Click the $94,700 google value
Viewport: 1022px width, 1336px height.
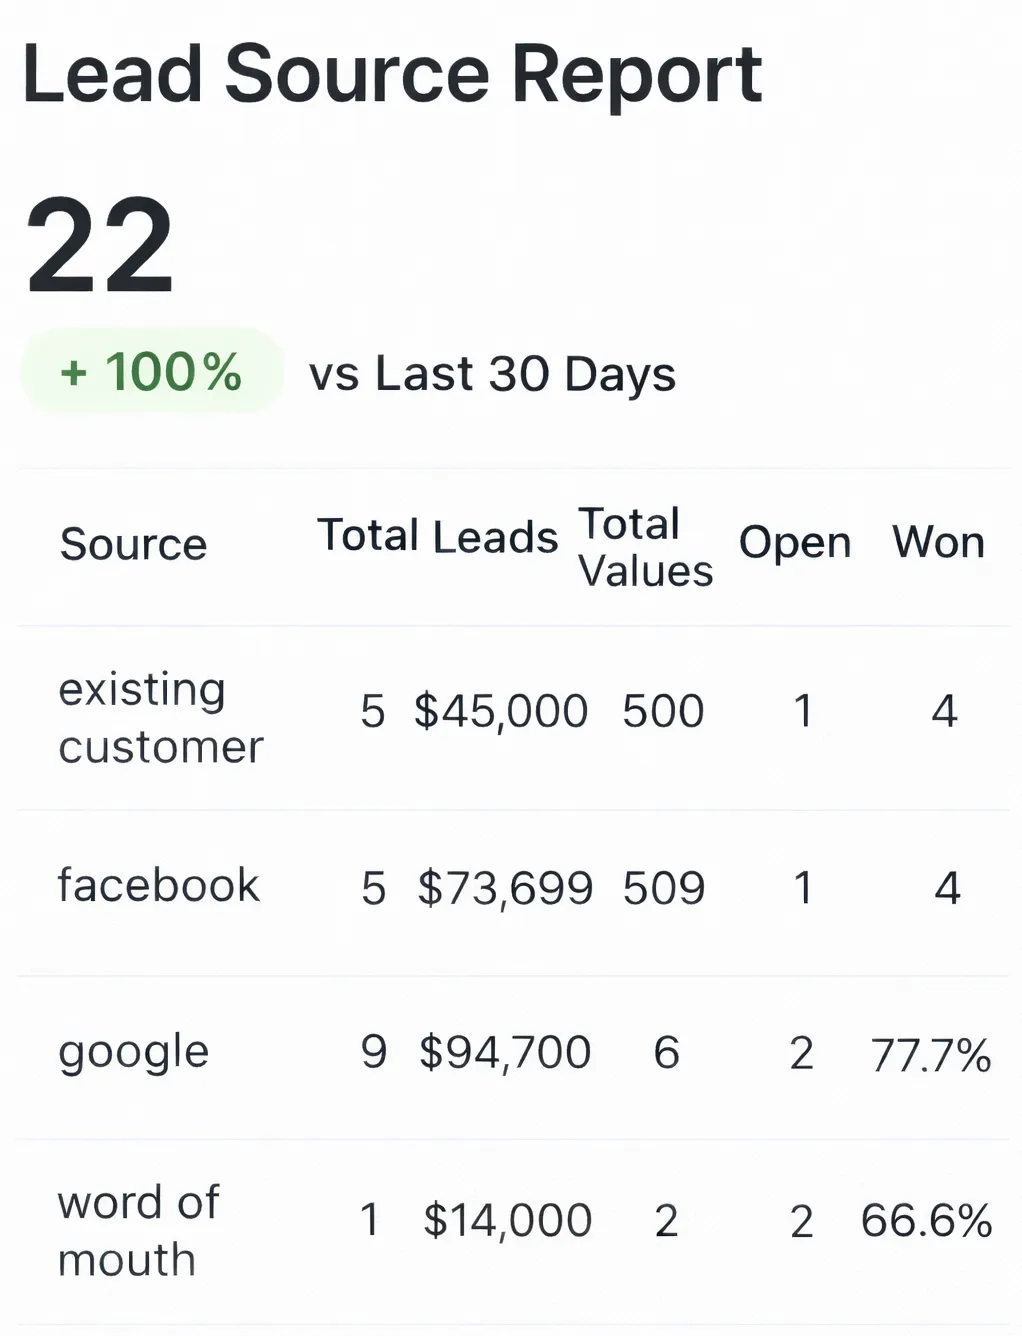[505, 1052]
